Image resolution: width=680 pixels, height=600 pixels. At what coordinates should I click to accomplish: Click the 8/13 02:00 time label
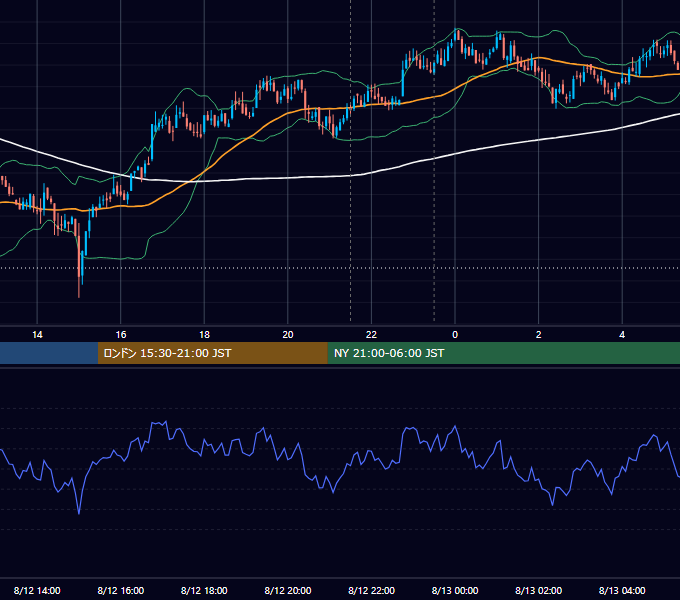click(x=539, y=590)
